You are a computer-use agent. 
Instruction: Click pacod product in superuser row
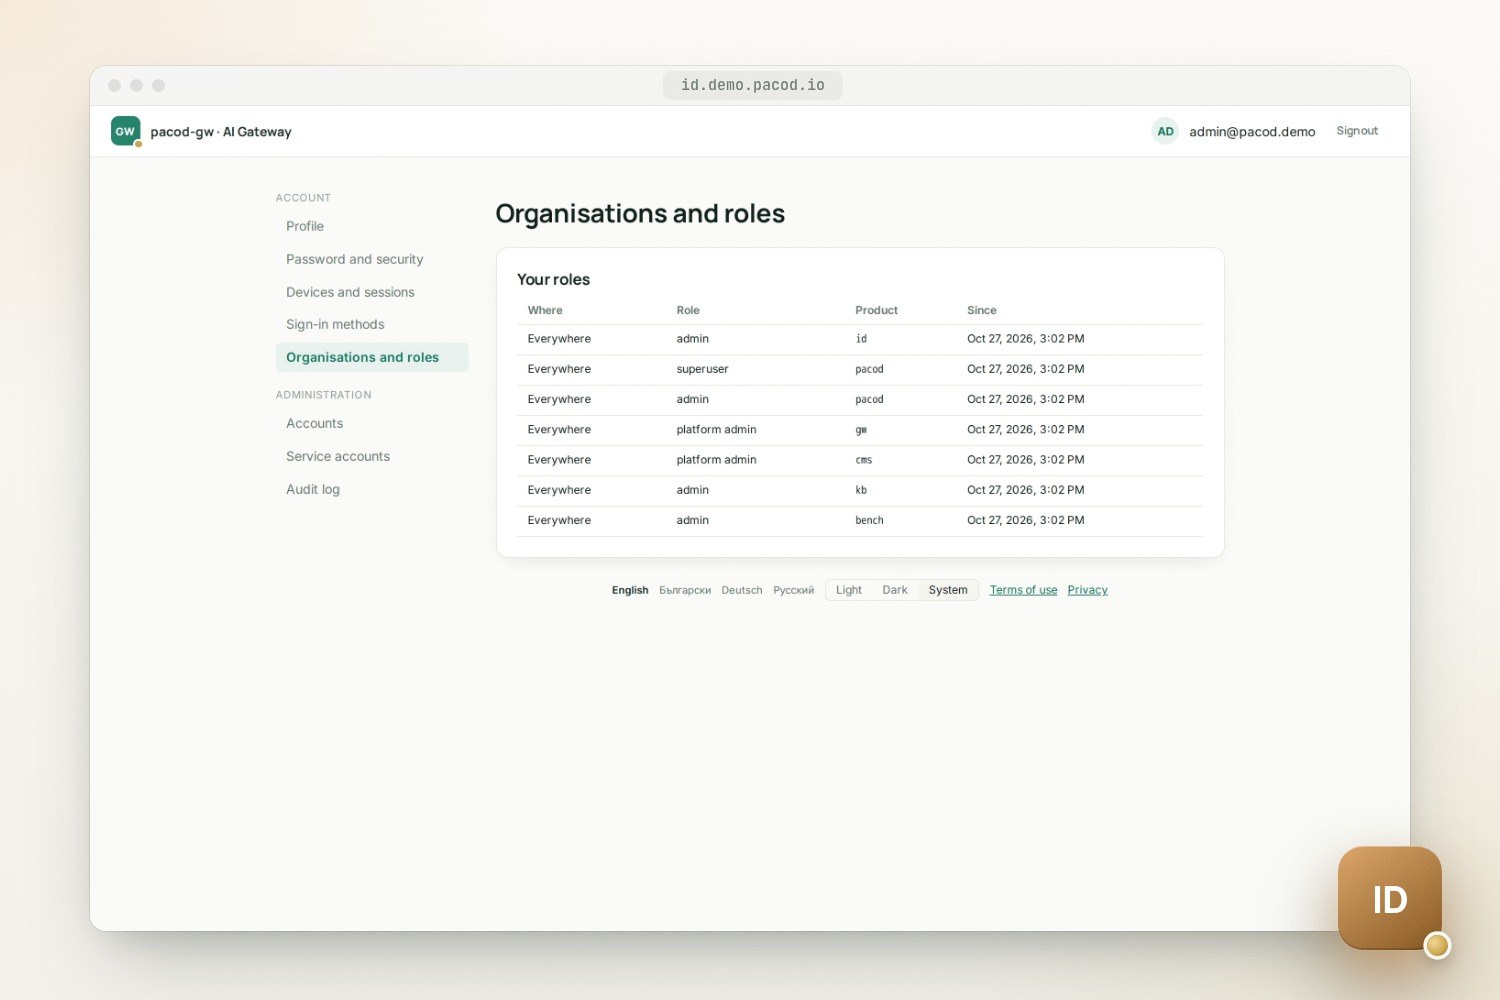coord(869,369)
